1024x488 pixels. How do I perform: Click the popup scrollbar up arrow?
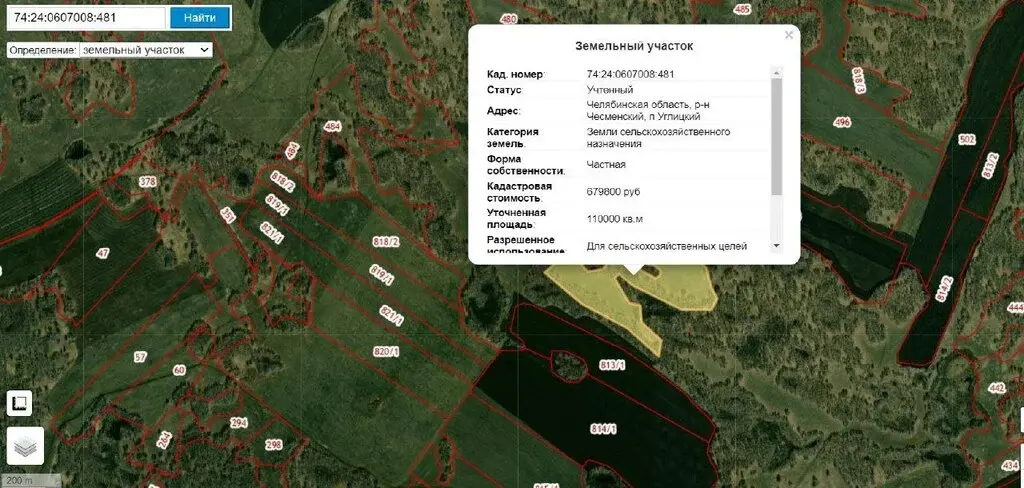pyautogui.click(x=776, y=72)
